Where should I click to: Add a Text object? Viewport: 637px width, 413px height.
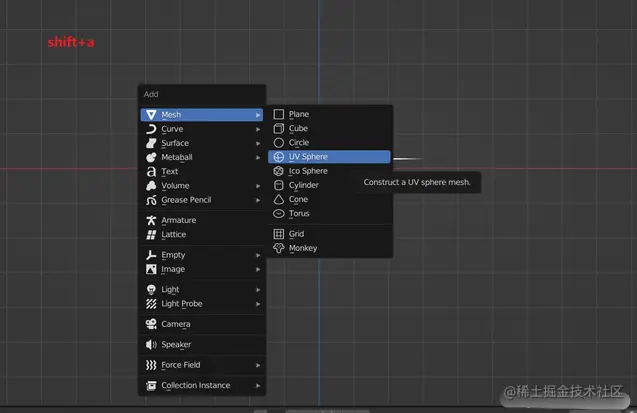tap(202, 172)
